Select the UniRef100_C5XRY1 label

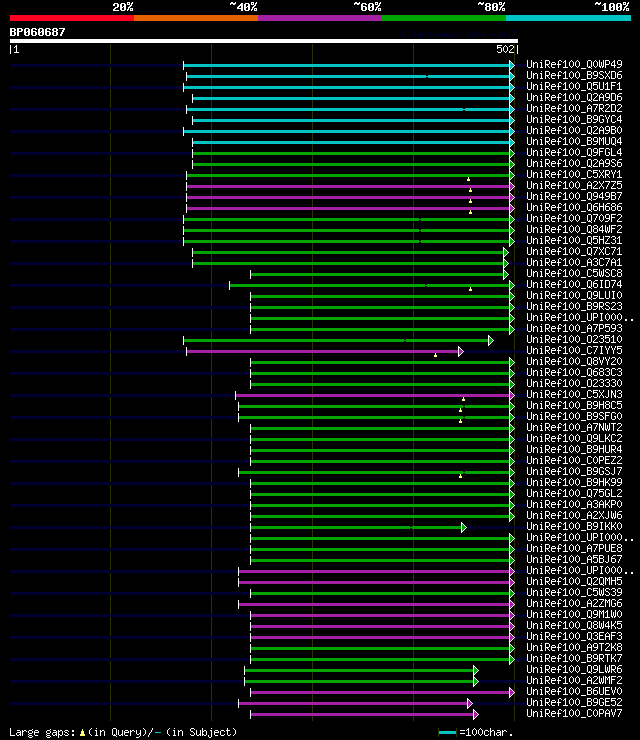[574, 174]
